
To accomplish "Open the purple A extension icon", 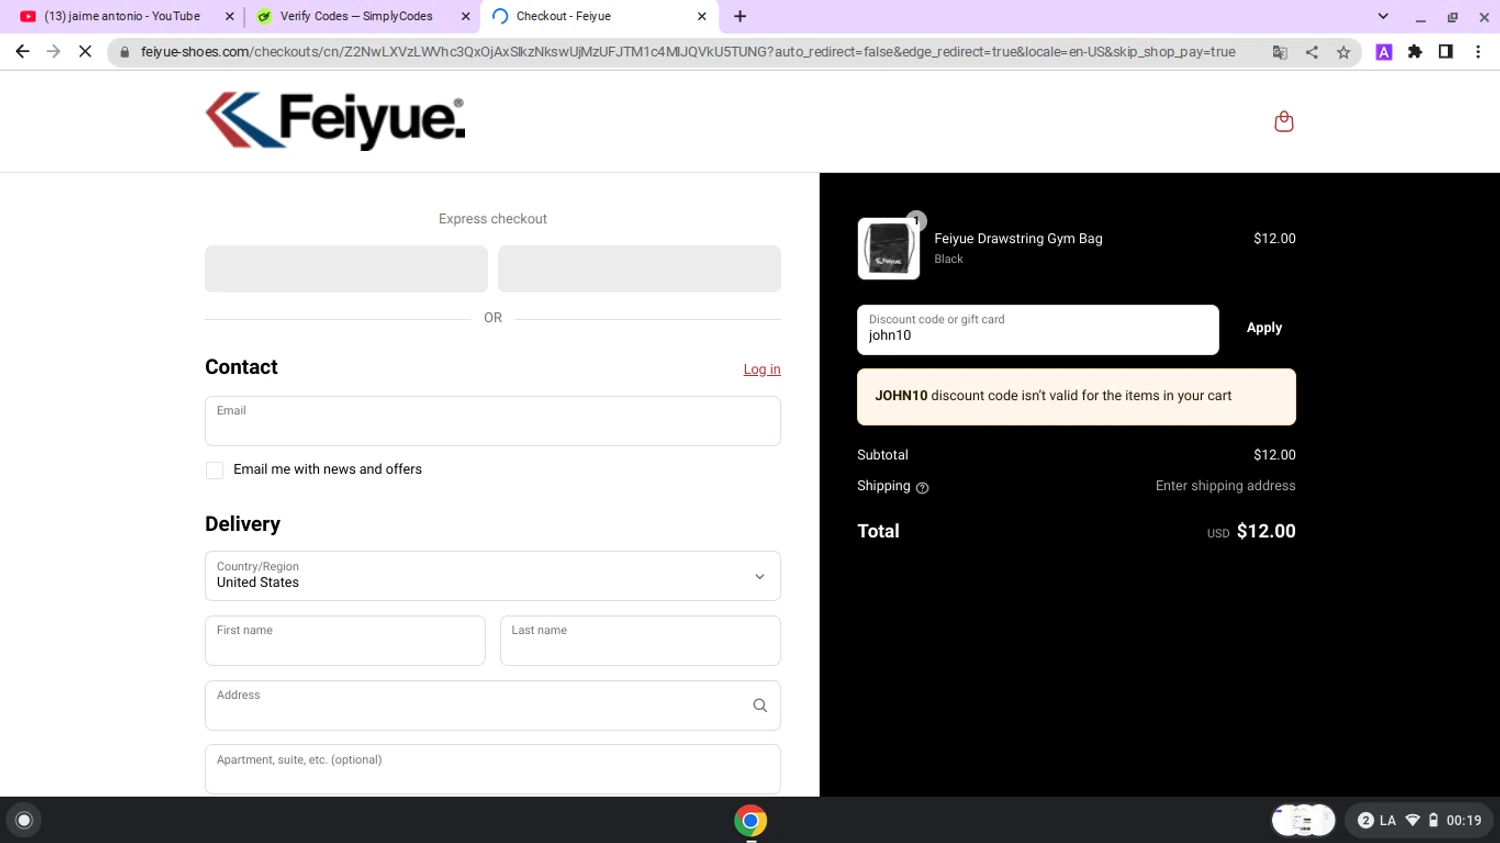I will tap(1384, 52).
